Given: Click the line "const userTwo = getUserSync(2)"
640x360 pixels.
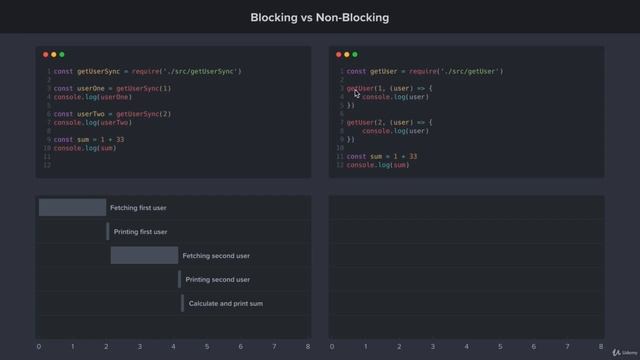Looking at the screenshot, I should [x=112, y=114].
